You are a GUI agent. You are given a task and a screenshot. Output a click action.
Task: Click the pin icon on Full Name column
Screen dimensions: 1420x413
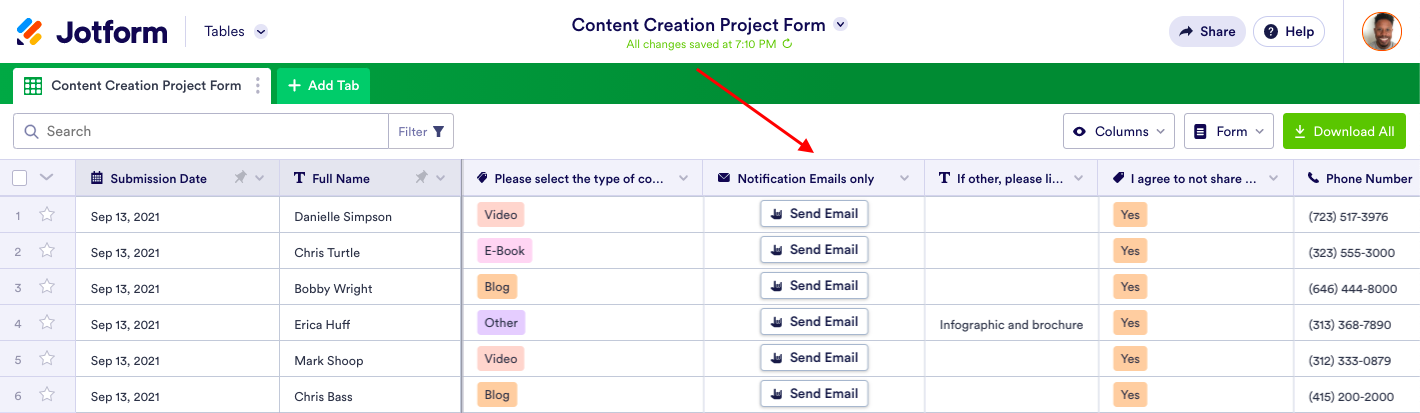422,178
